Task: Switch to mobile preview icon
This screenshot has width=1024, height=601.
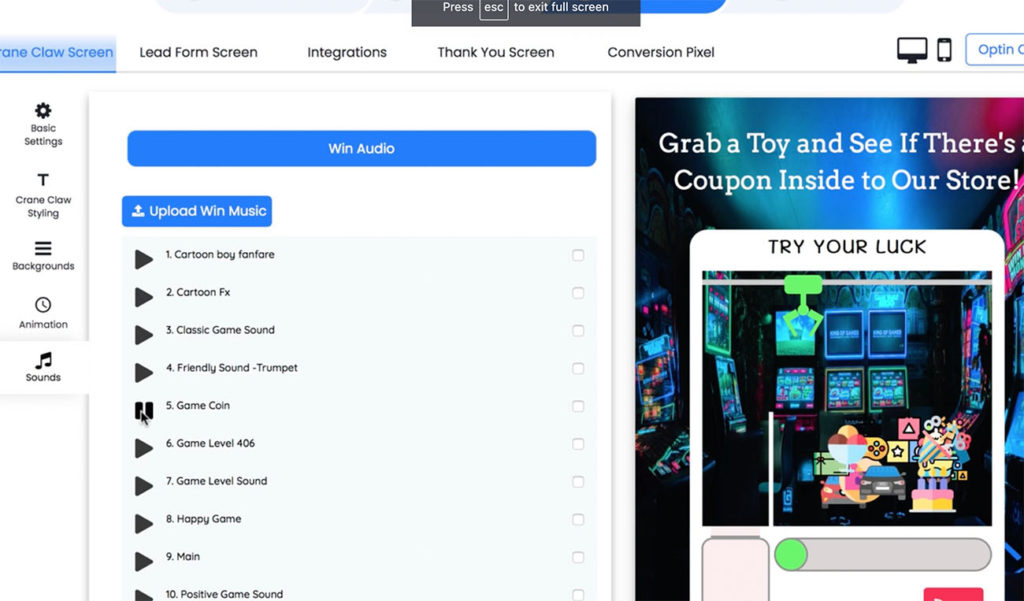Action: coord(944,50)
